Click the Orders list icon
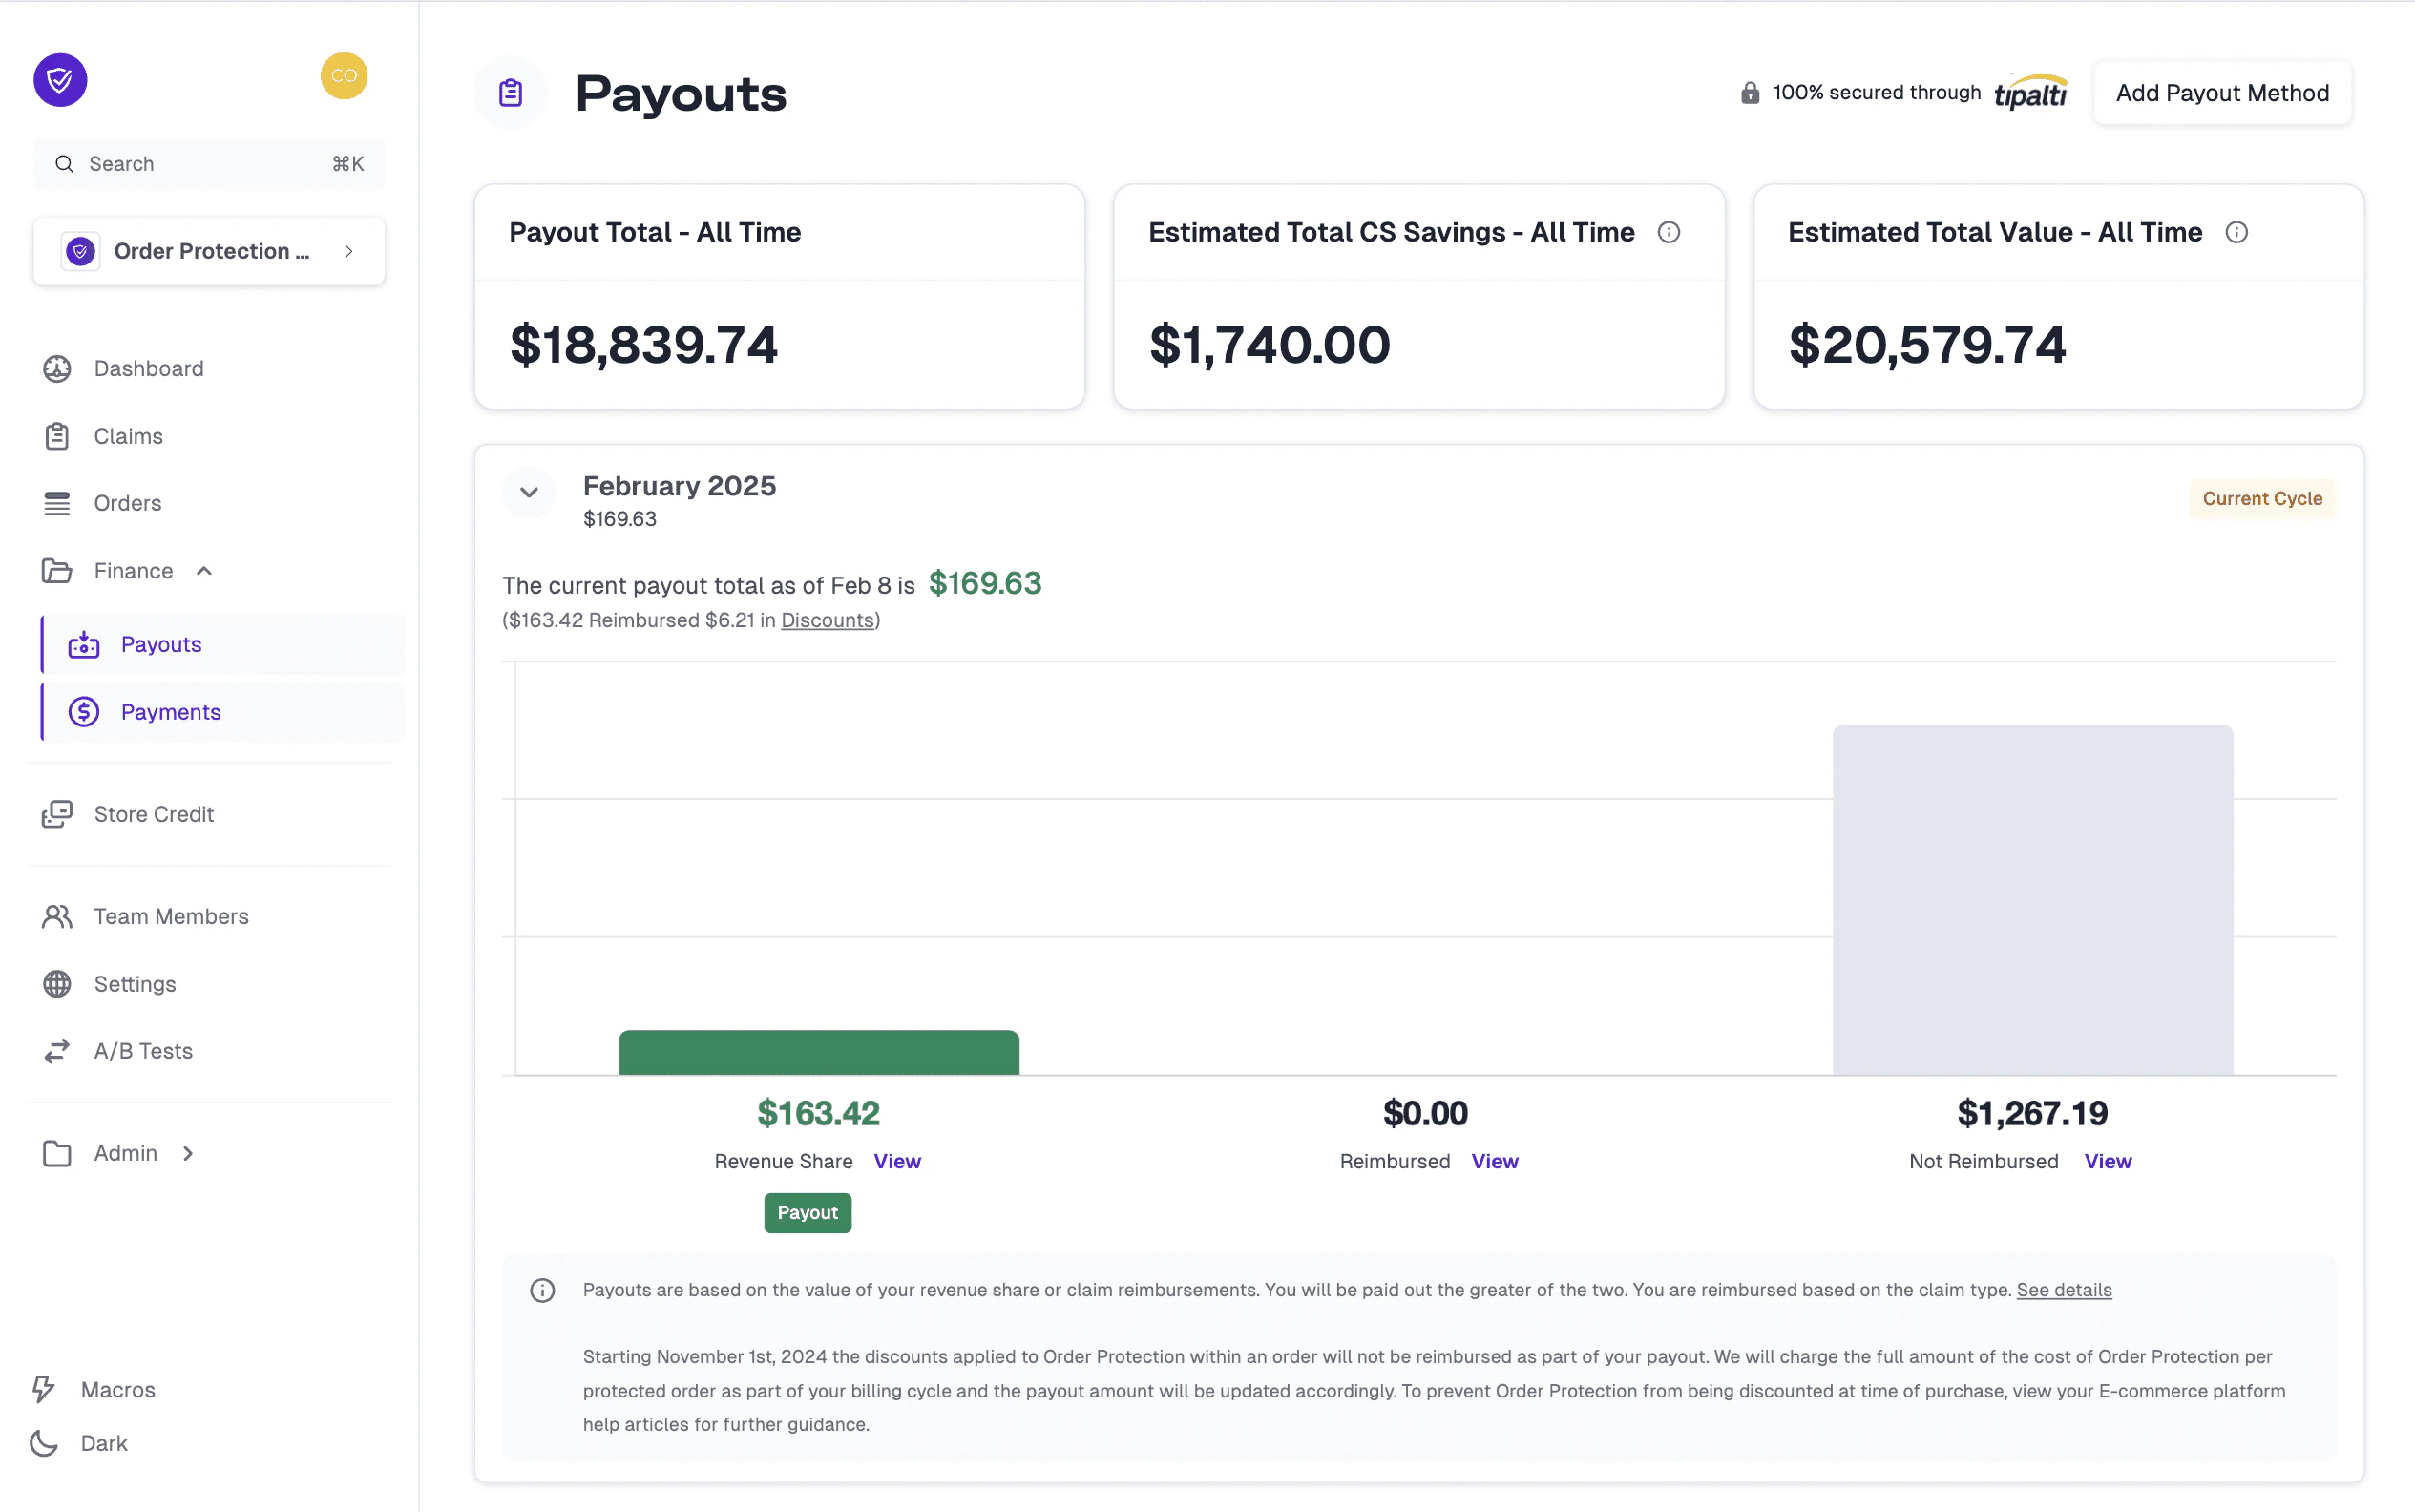This screenshot has height=1512, width=2415. [x=57, y=502]
